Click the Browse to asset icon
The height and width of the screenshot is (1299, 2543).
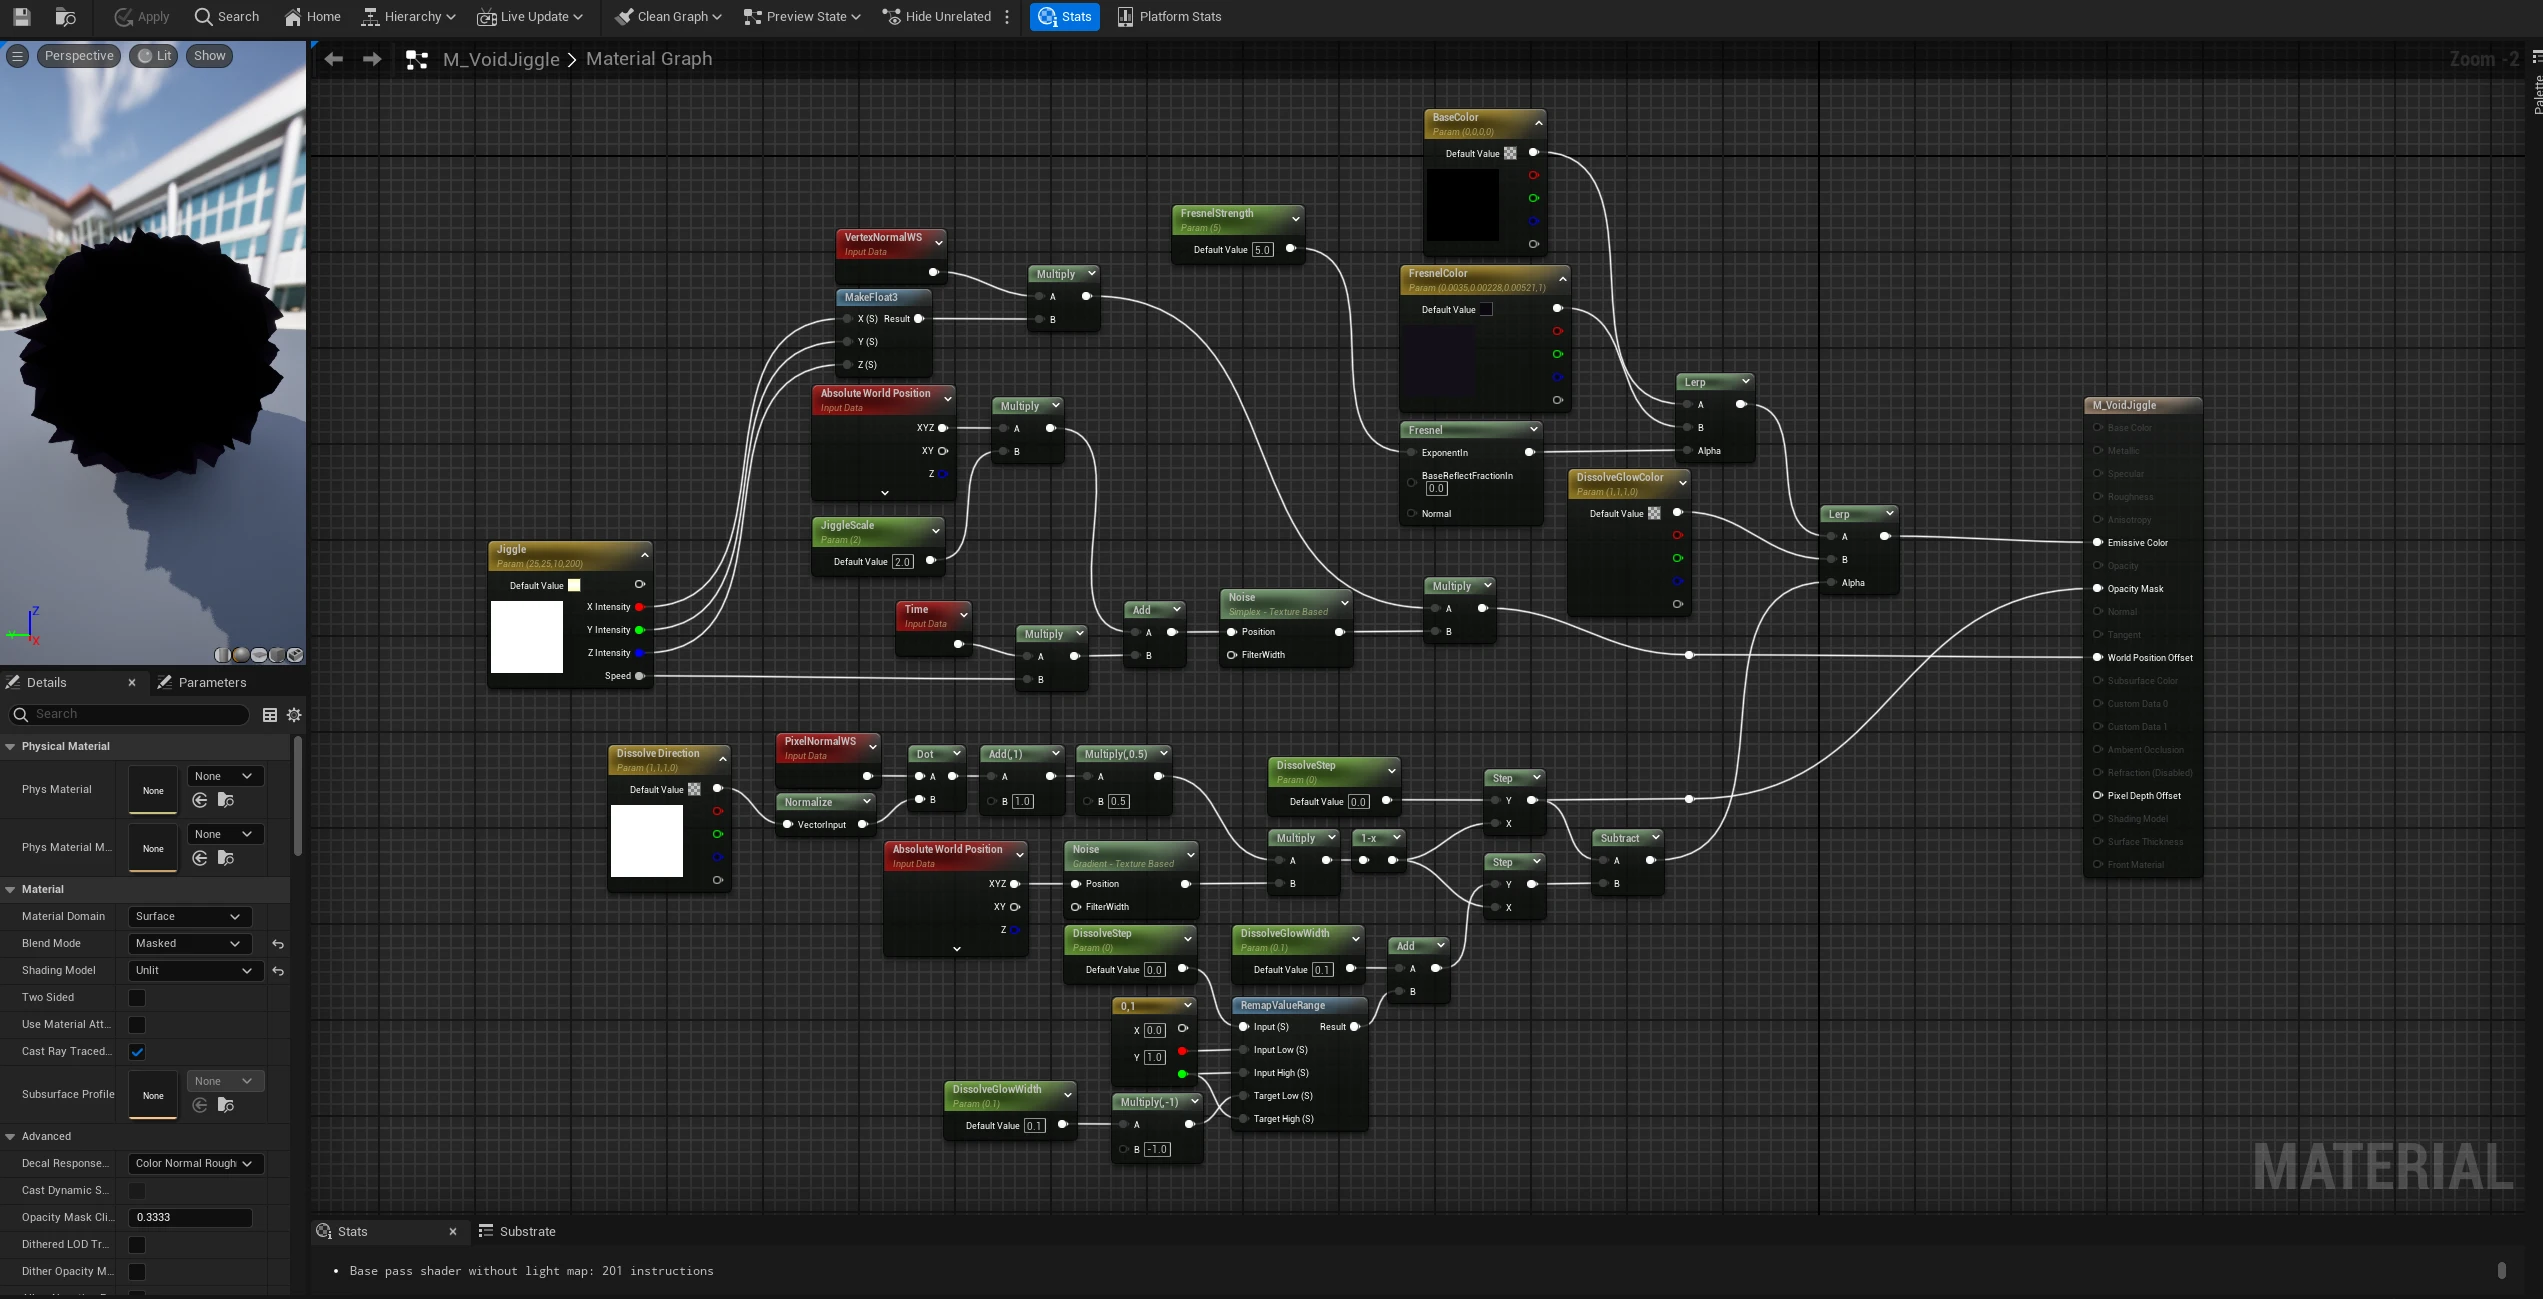pyautogui.click(x=65, y=16)
